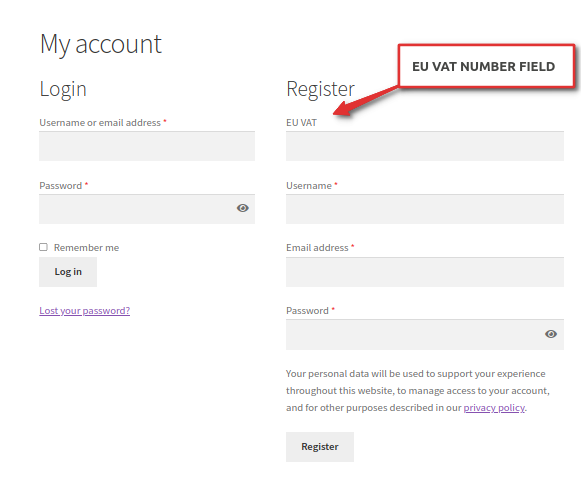Open the privacy policy link
Image resolution: width=581 pixels, height=498 pixels.
click(494, 408)
